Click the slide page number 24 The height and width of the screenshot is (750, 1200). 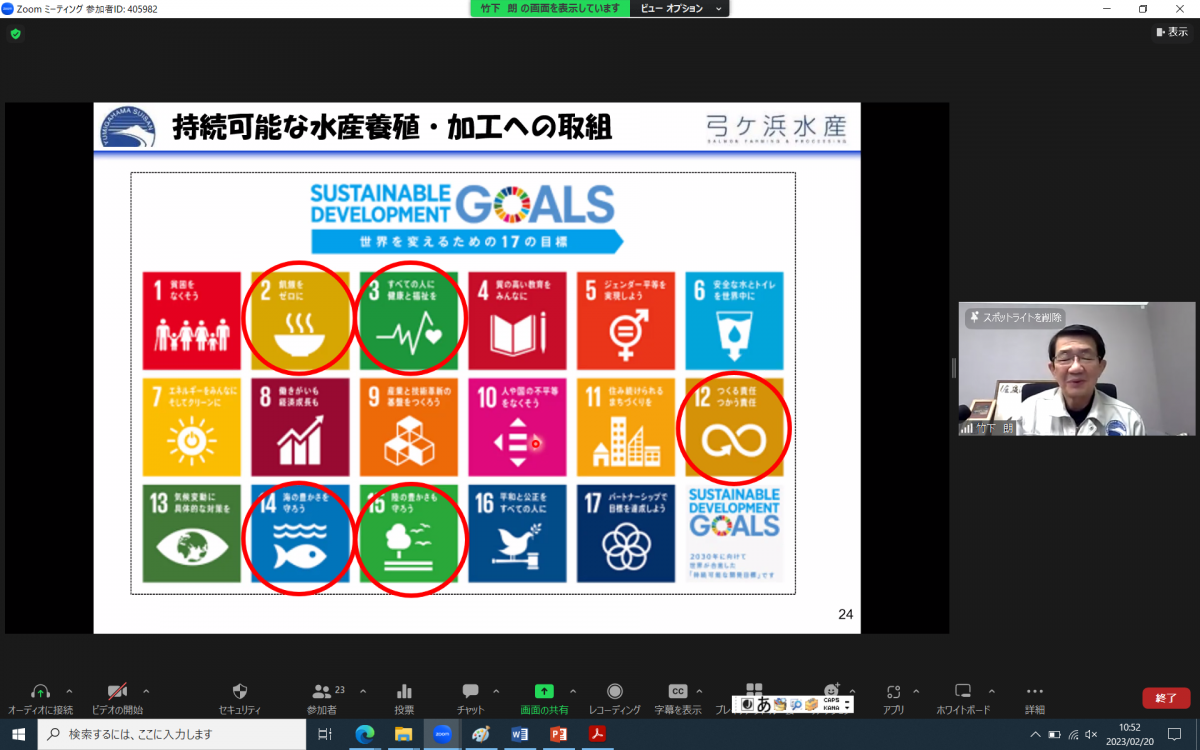[846, 614]
